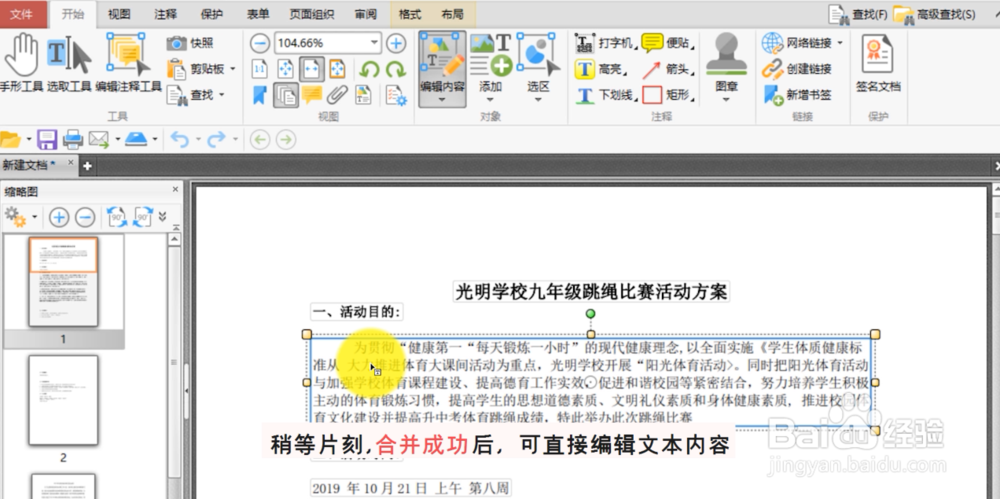This screenshot has height=499, width=1000.
Task: Set view to actual size 1:1
Action: point(260,69)
